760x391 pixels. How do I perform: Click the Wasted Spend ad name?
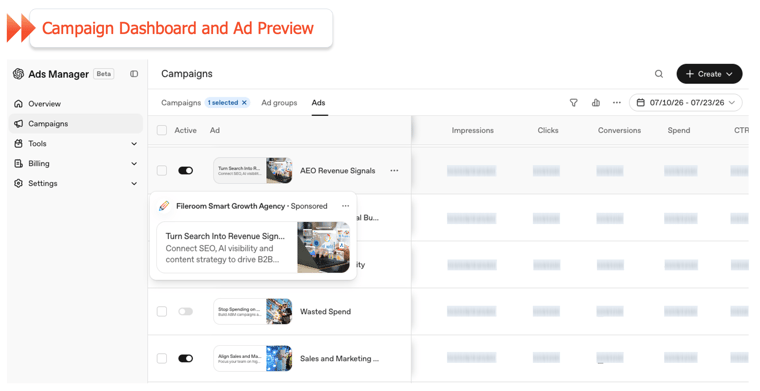tap(325, 312)
